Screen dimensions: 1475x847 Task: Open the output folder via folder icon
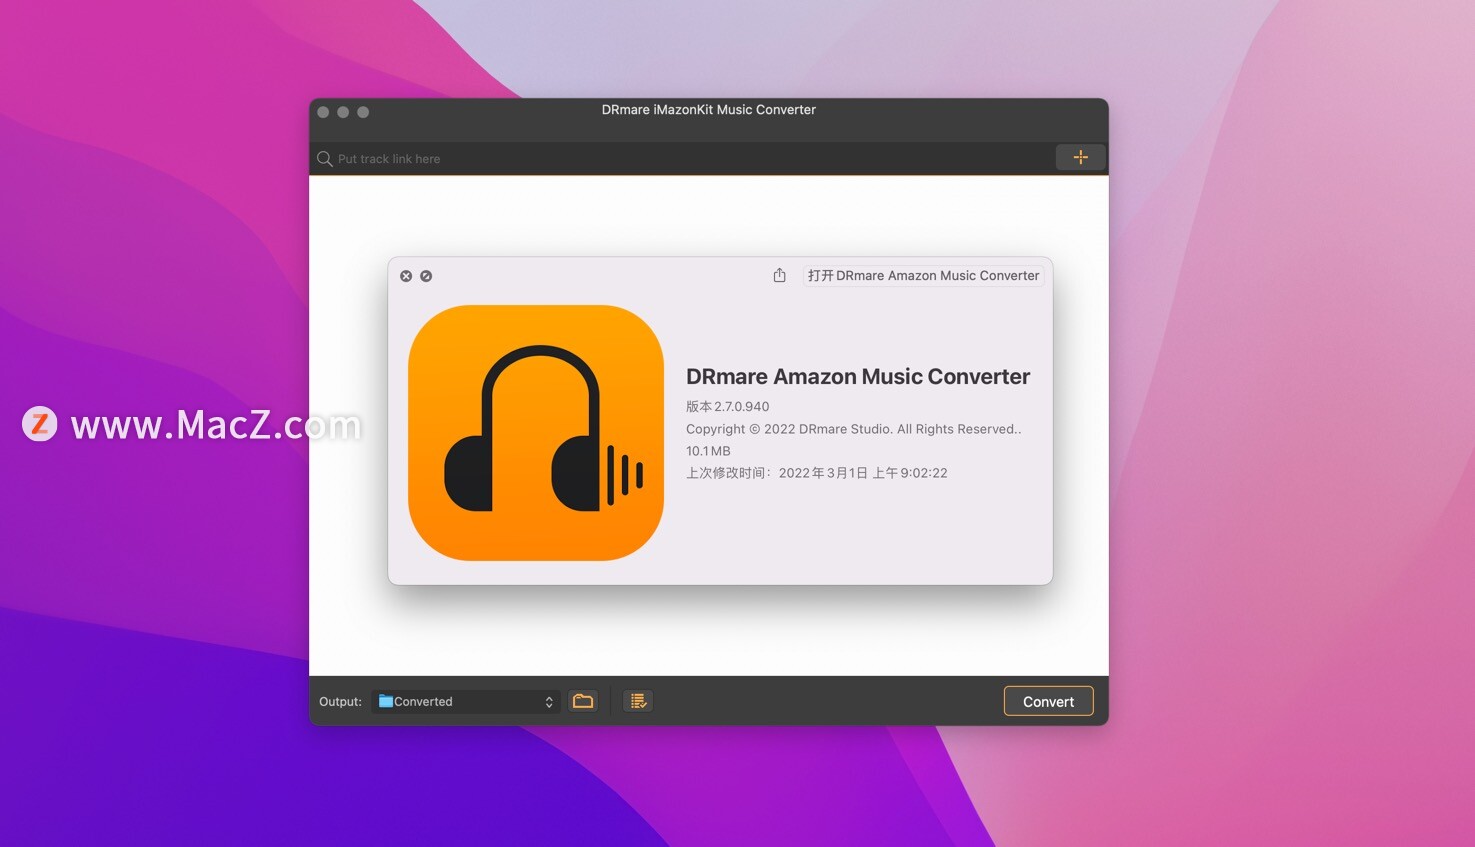(583, 701)
